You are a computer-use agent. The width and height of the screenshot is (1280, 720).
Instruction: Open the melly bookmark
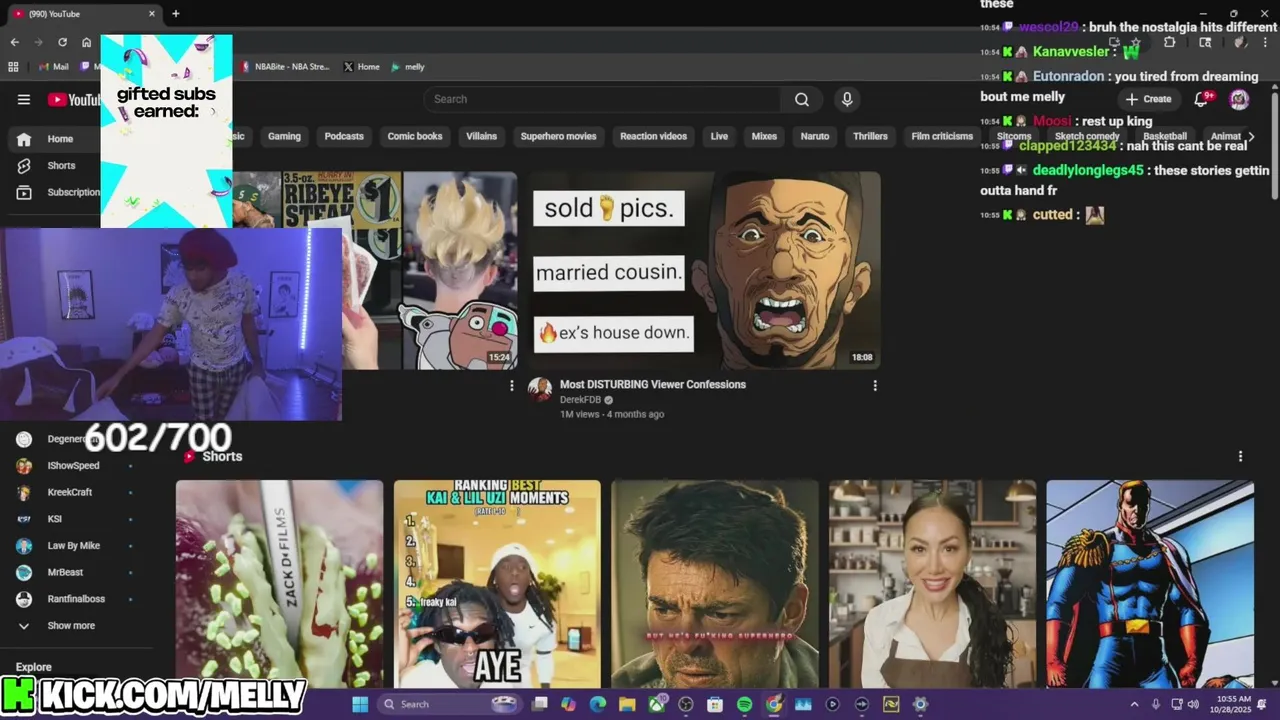pyautogui.click(x=408, y=67)
